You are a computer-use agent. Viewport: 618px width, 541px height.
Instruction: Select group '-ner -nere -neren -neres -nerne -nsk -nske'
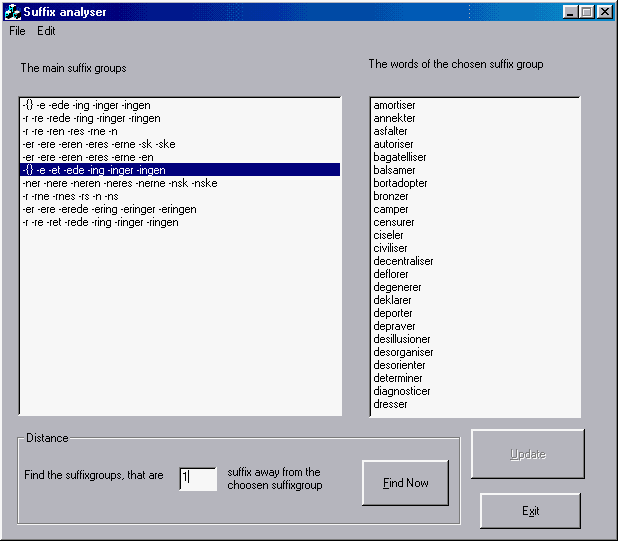[x=180, y=183]
